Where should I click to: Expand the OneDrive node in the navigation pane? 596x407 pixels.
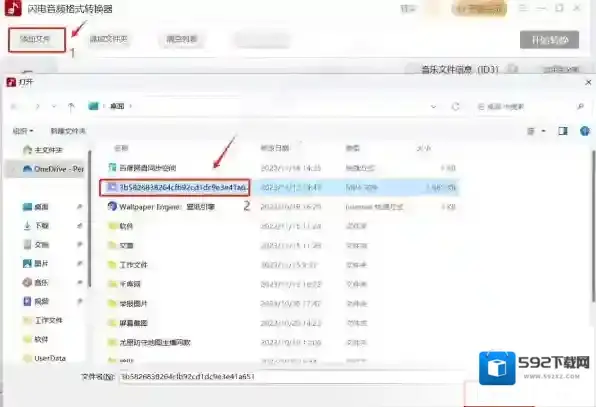pos(14,169)
